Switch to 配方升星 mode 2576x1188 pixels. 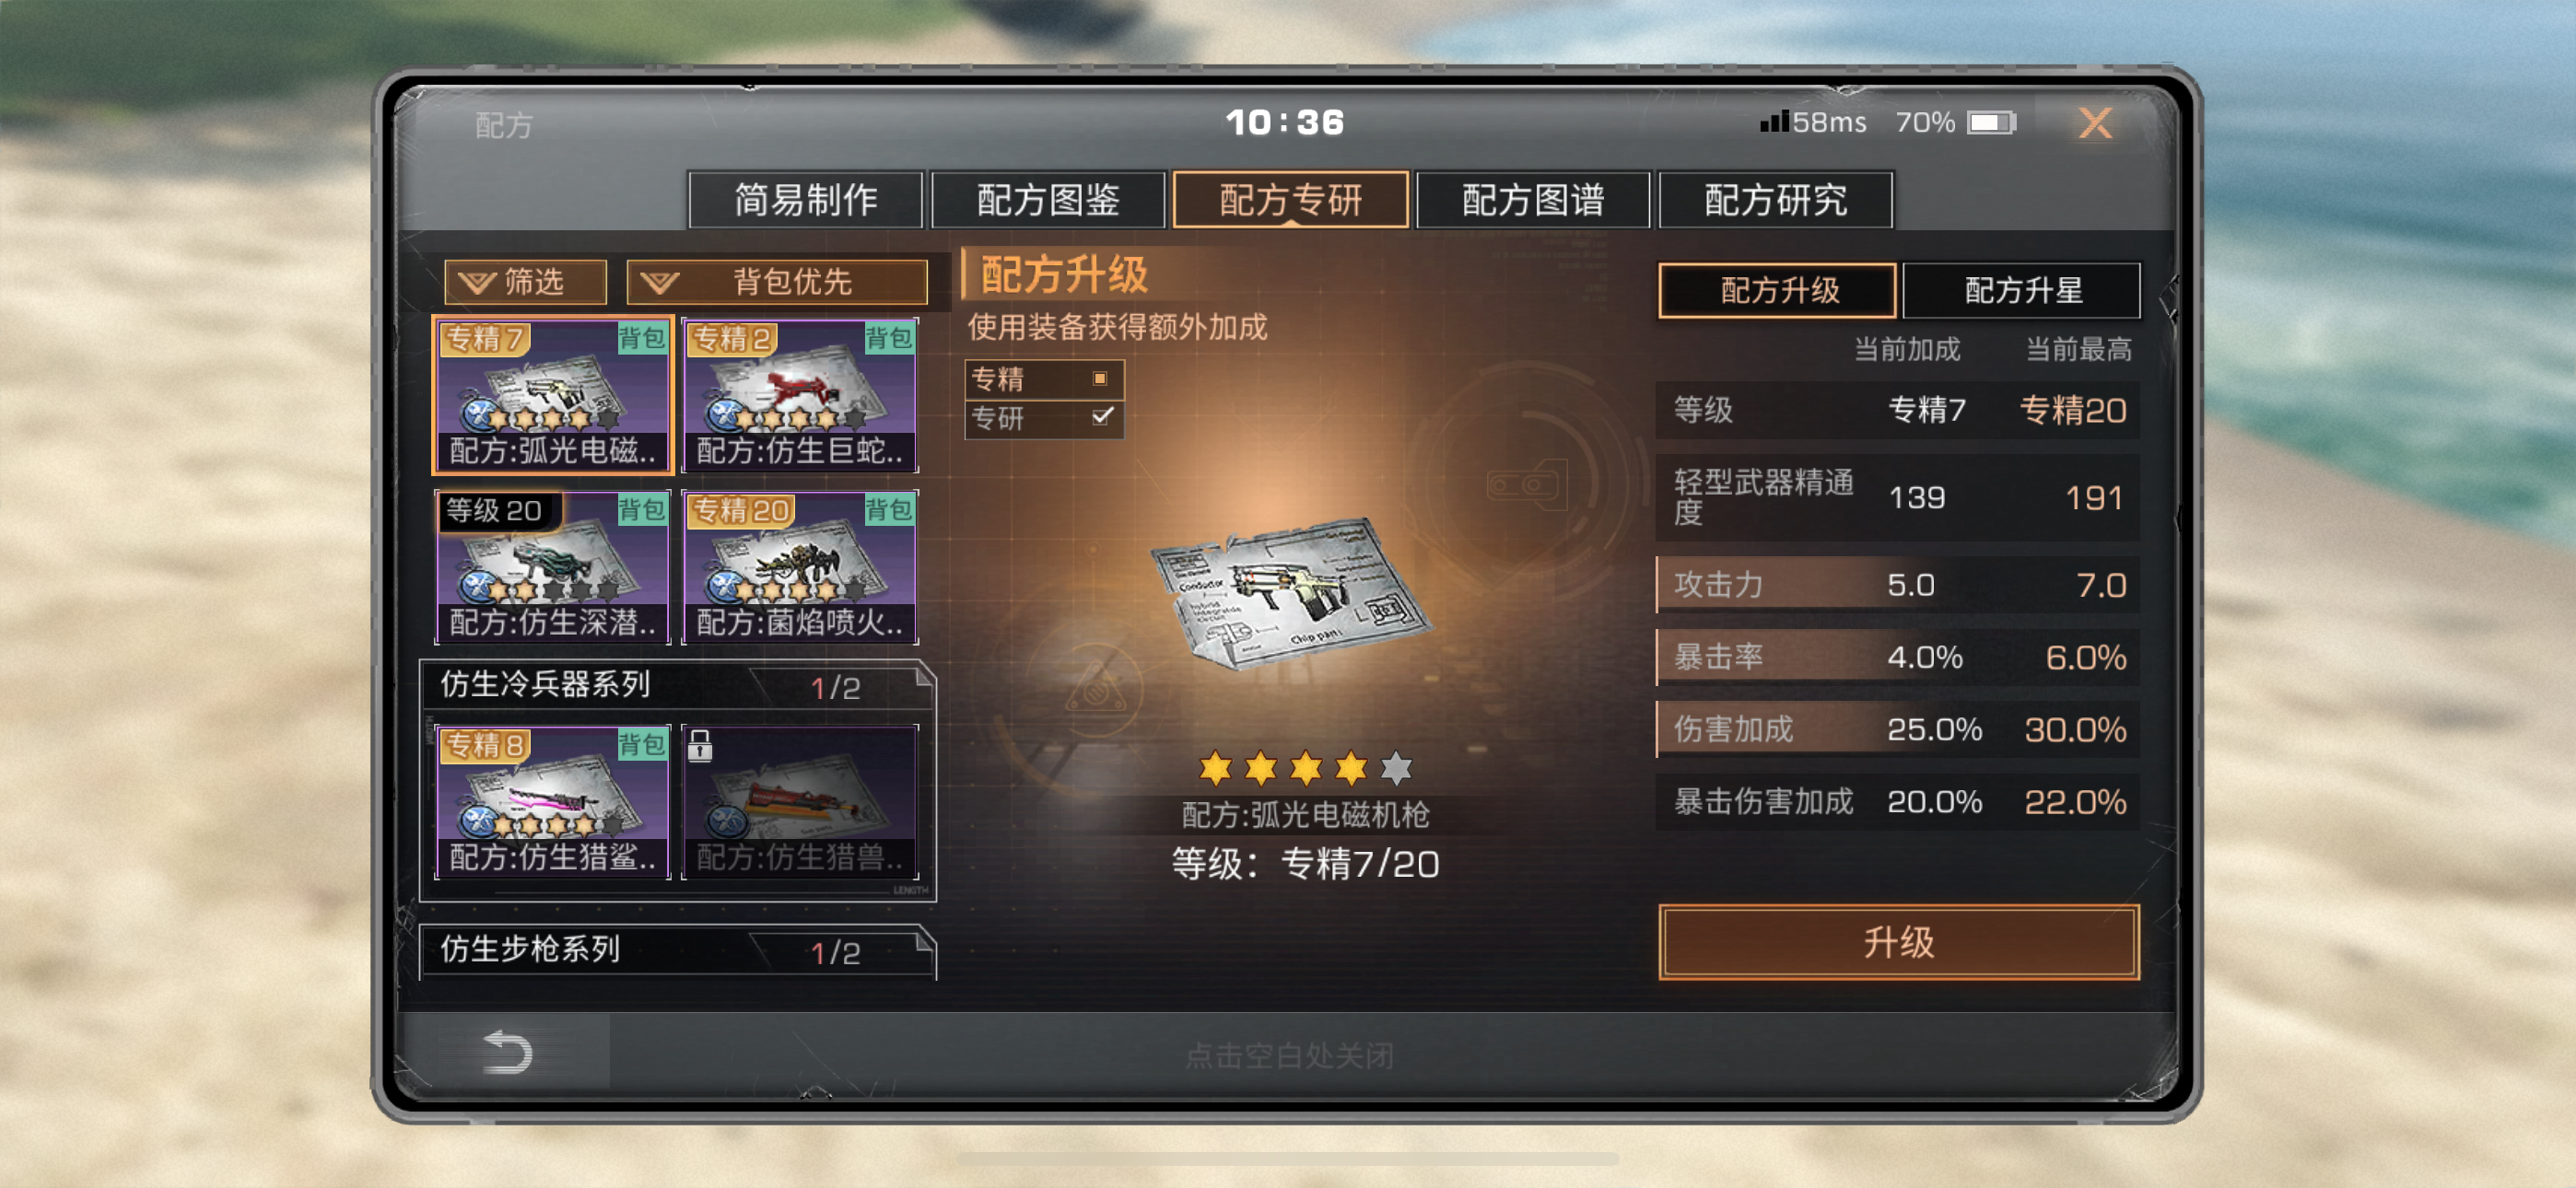pyautogui.click(x=2022, y=290)
